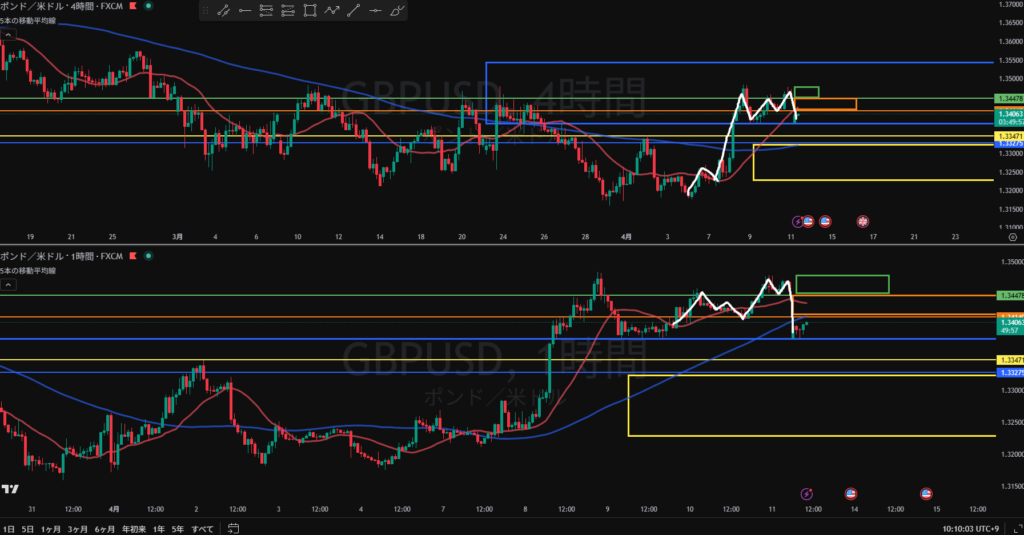Click purple lightning event icon on lower chart
The height and width of the screenshot is (535, 1024).
[808, 493]
